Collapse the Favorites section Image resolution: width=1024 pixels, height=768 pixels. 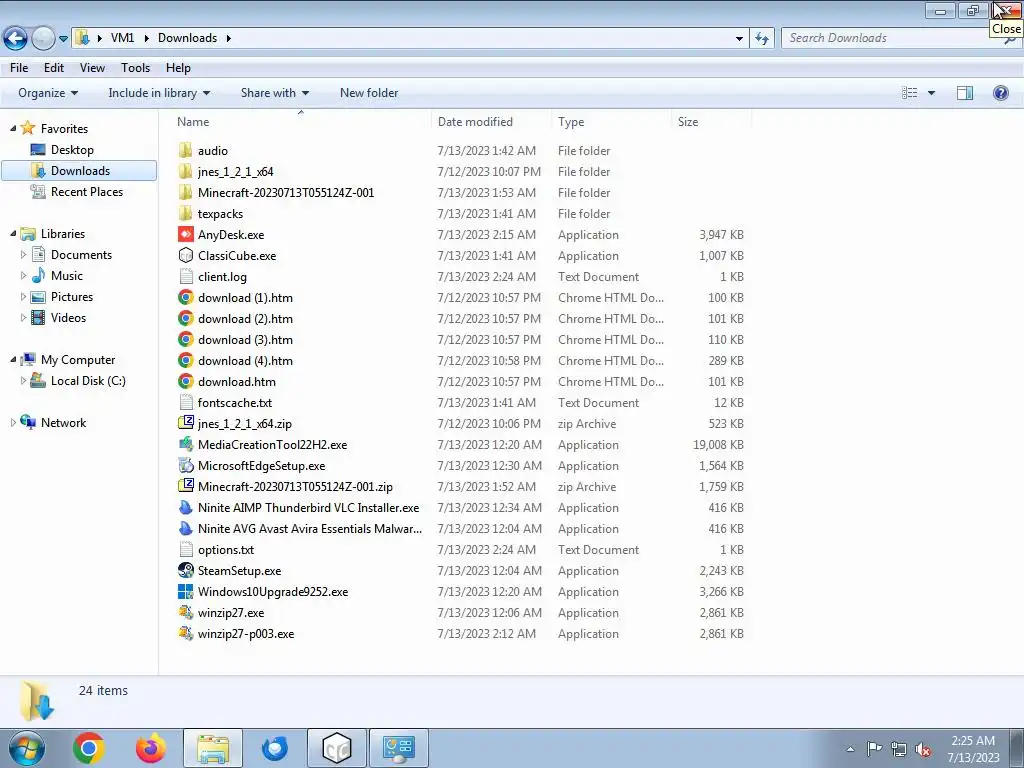point(13,129)
